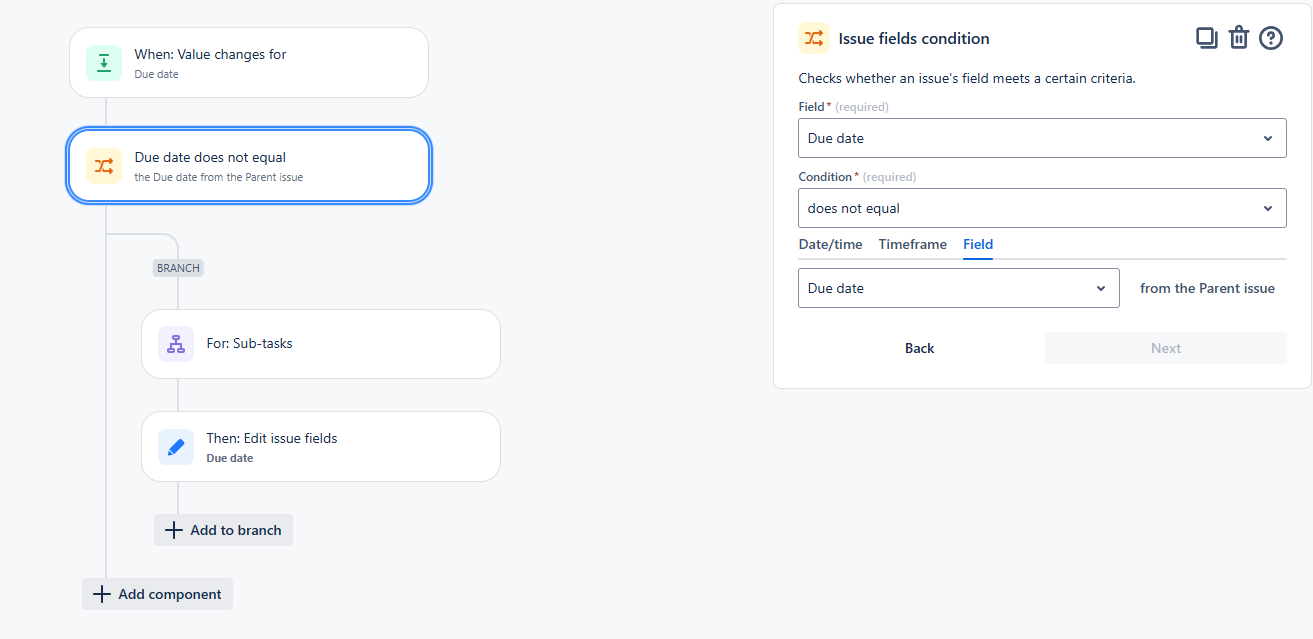
Task: Switch to the Timeframe tab
Action: tap(912, 244)
